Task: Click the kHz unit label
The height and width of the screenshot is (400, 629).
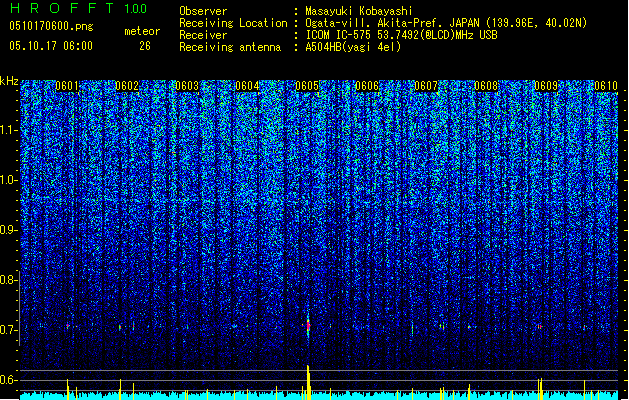Action: [x=9, y=81]
